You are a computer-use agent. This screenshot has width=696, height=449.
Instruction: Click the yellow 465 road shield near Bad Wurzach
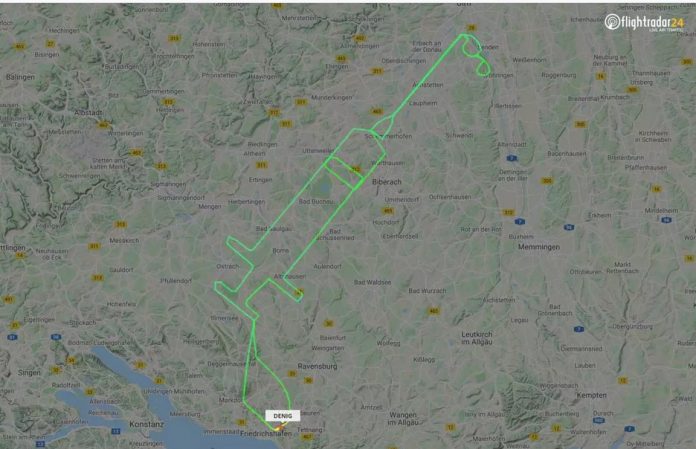434,311
